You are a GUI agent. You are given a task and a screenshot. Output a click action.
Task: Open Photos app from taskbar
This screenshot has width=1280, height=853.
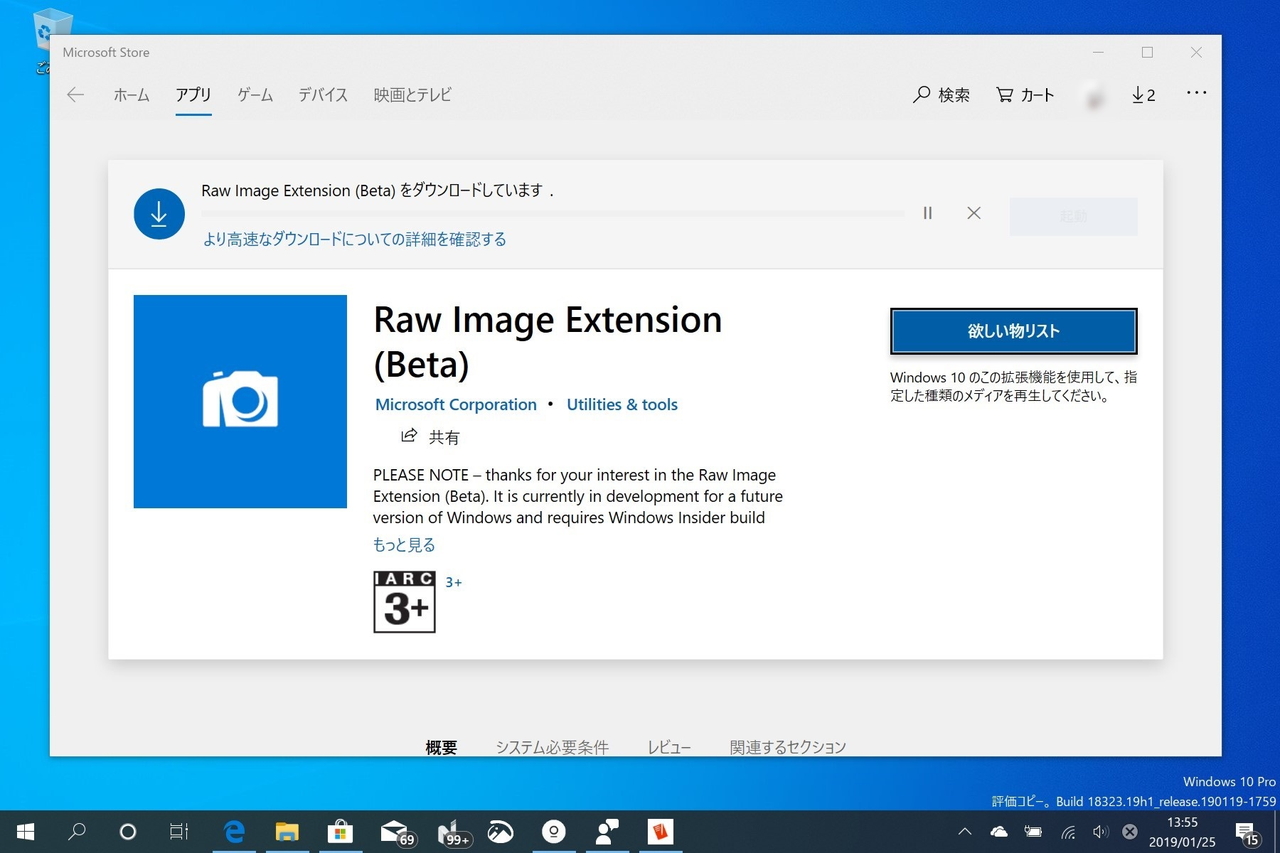pyautogui.click(x=500, y=832)
